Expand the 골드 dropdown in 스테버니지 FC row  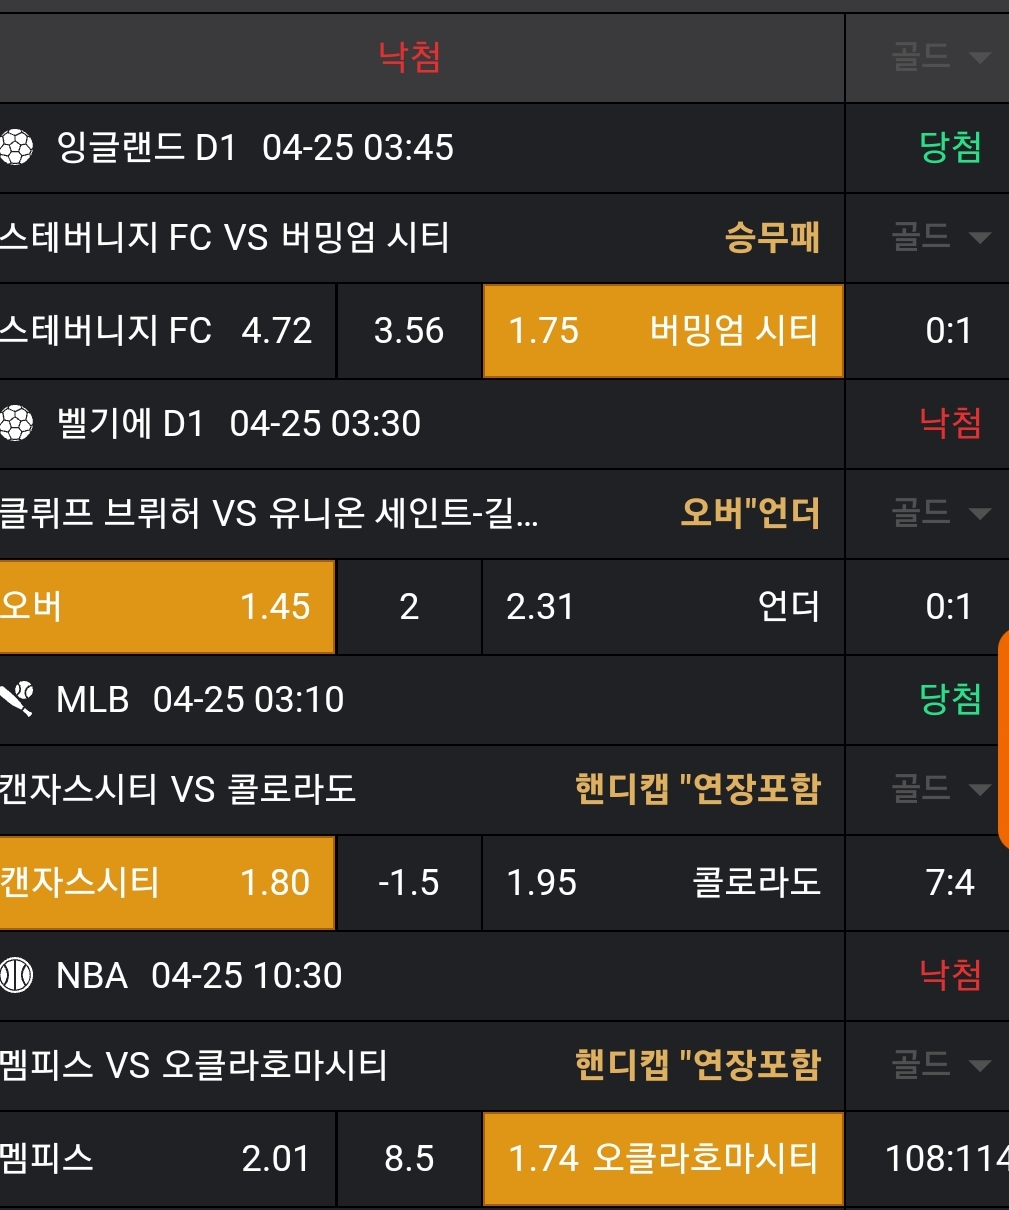940,237
